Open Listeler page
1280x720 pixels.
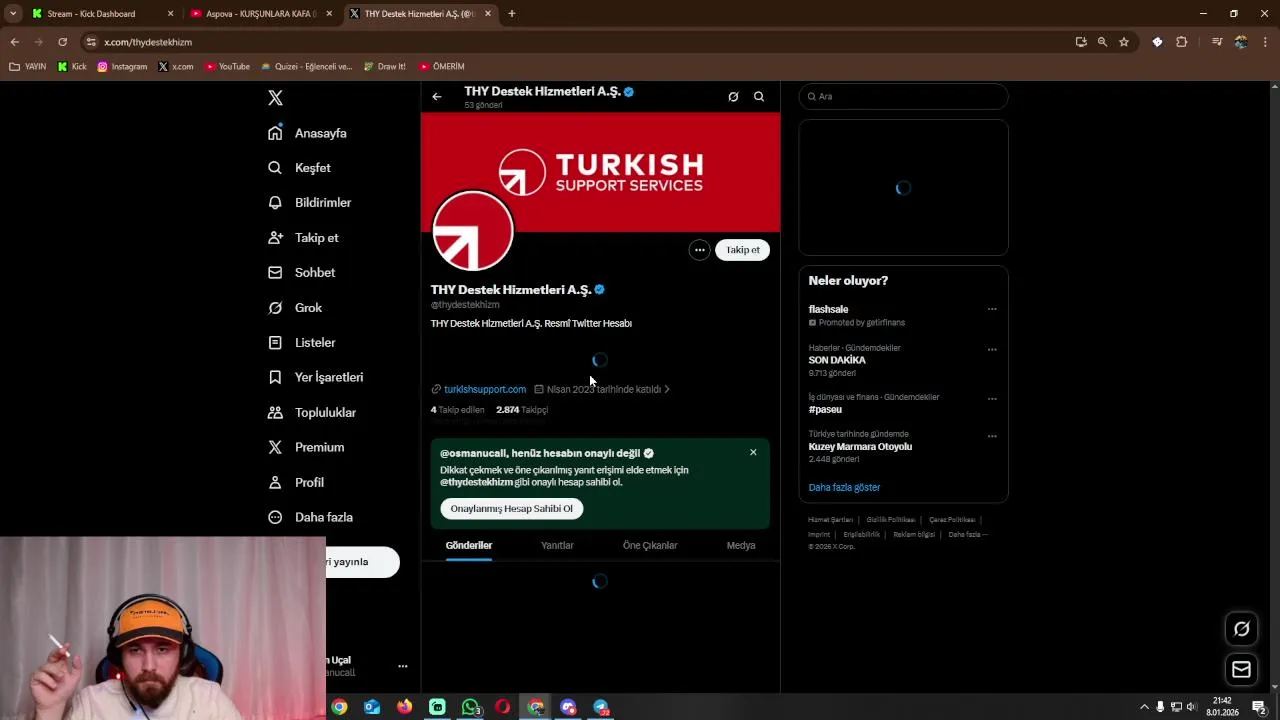301,343
